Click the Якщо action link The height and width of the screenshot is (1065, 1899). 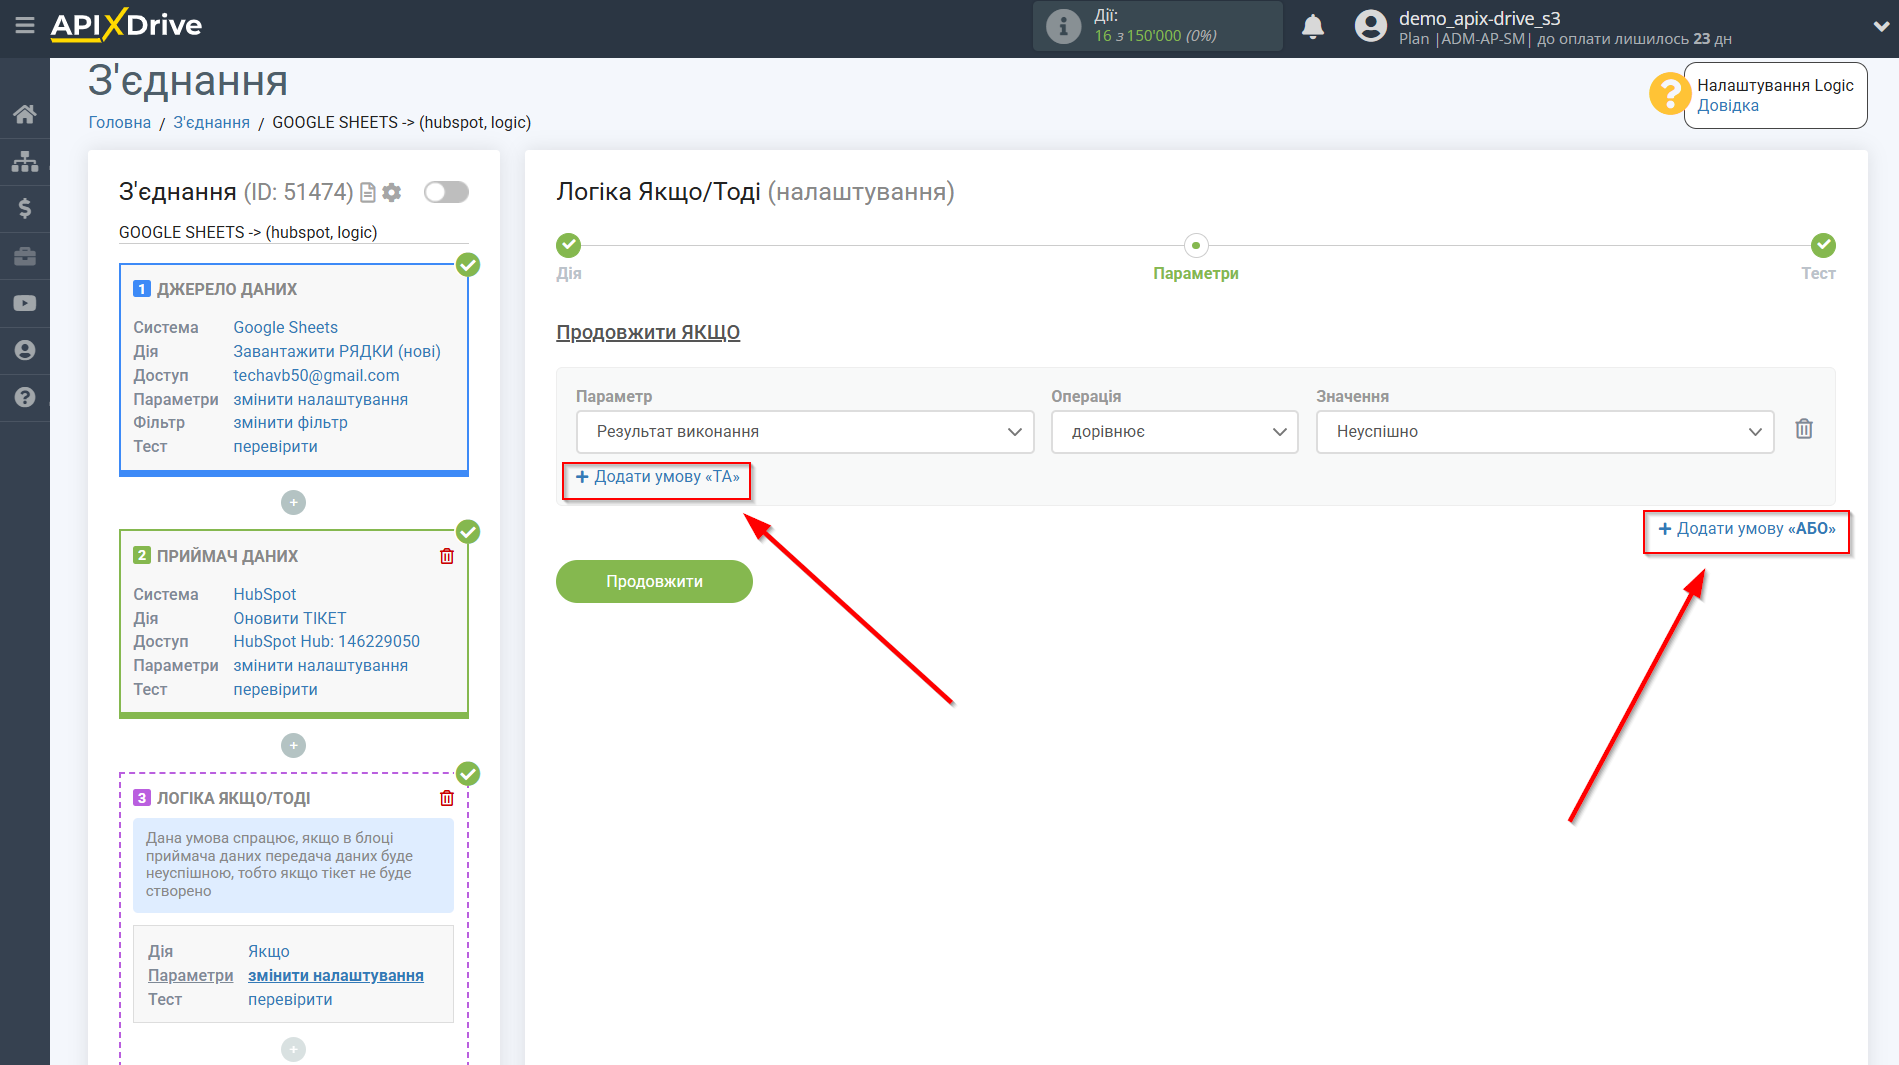click(x=269, y=951)
